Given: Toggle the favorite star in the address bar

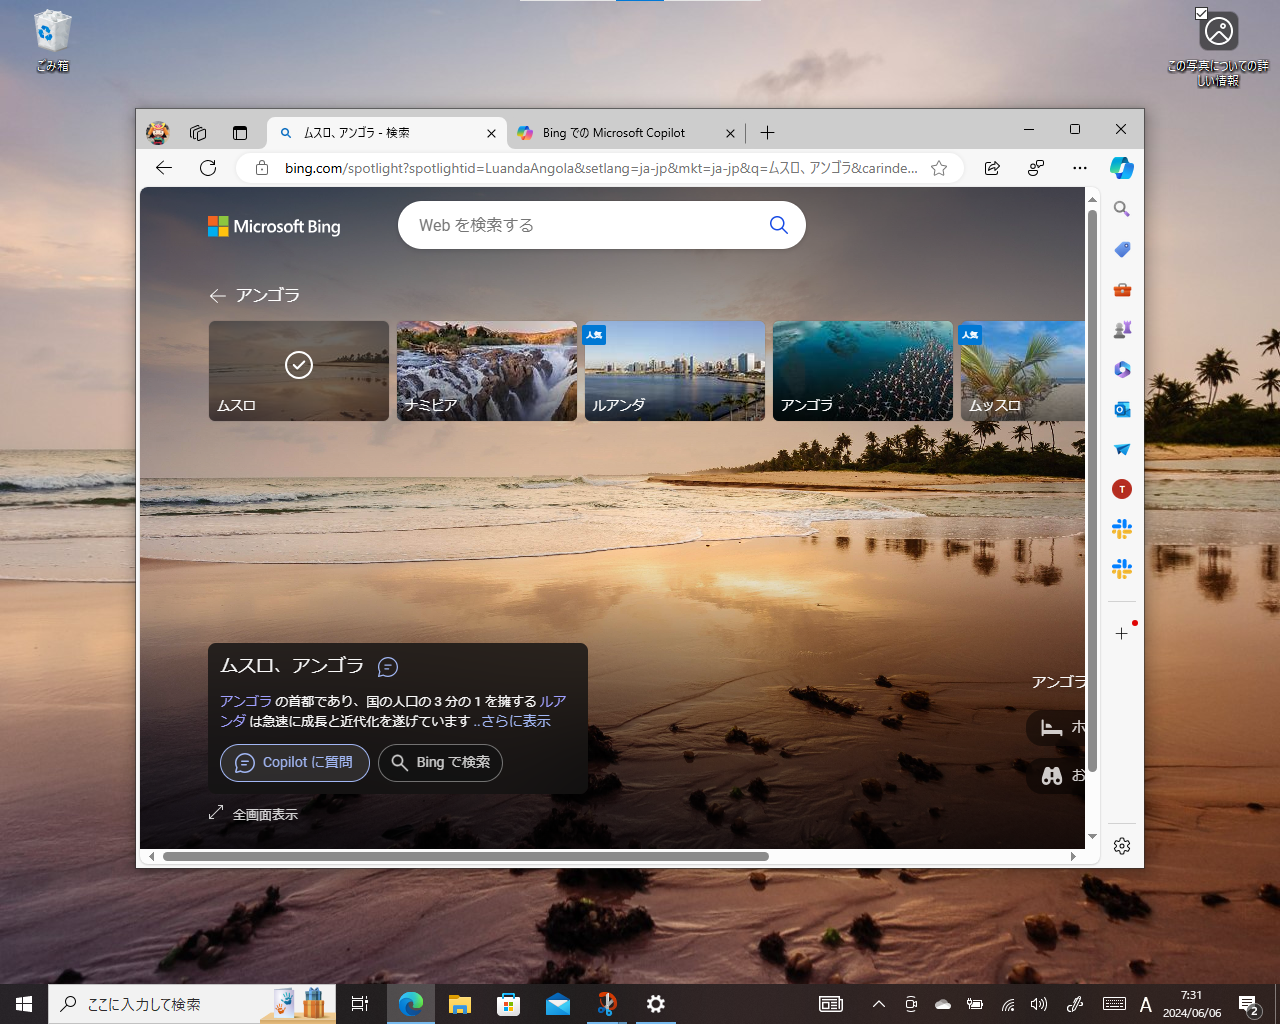Looking at the screenshot, I should (x=939, y=168).
